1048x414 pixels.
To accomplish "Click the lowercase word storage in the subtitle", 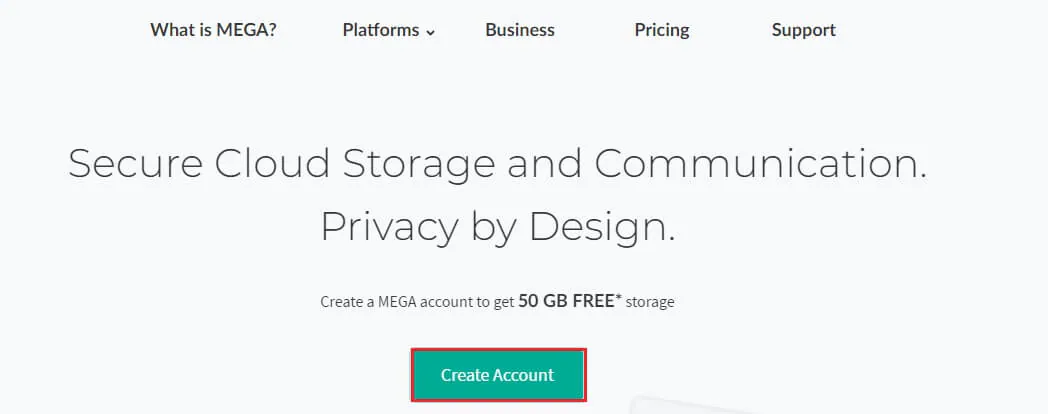I will pos(649,301).
